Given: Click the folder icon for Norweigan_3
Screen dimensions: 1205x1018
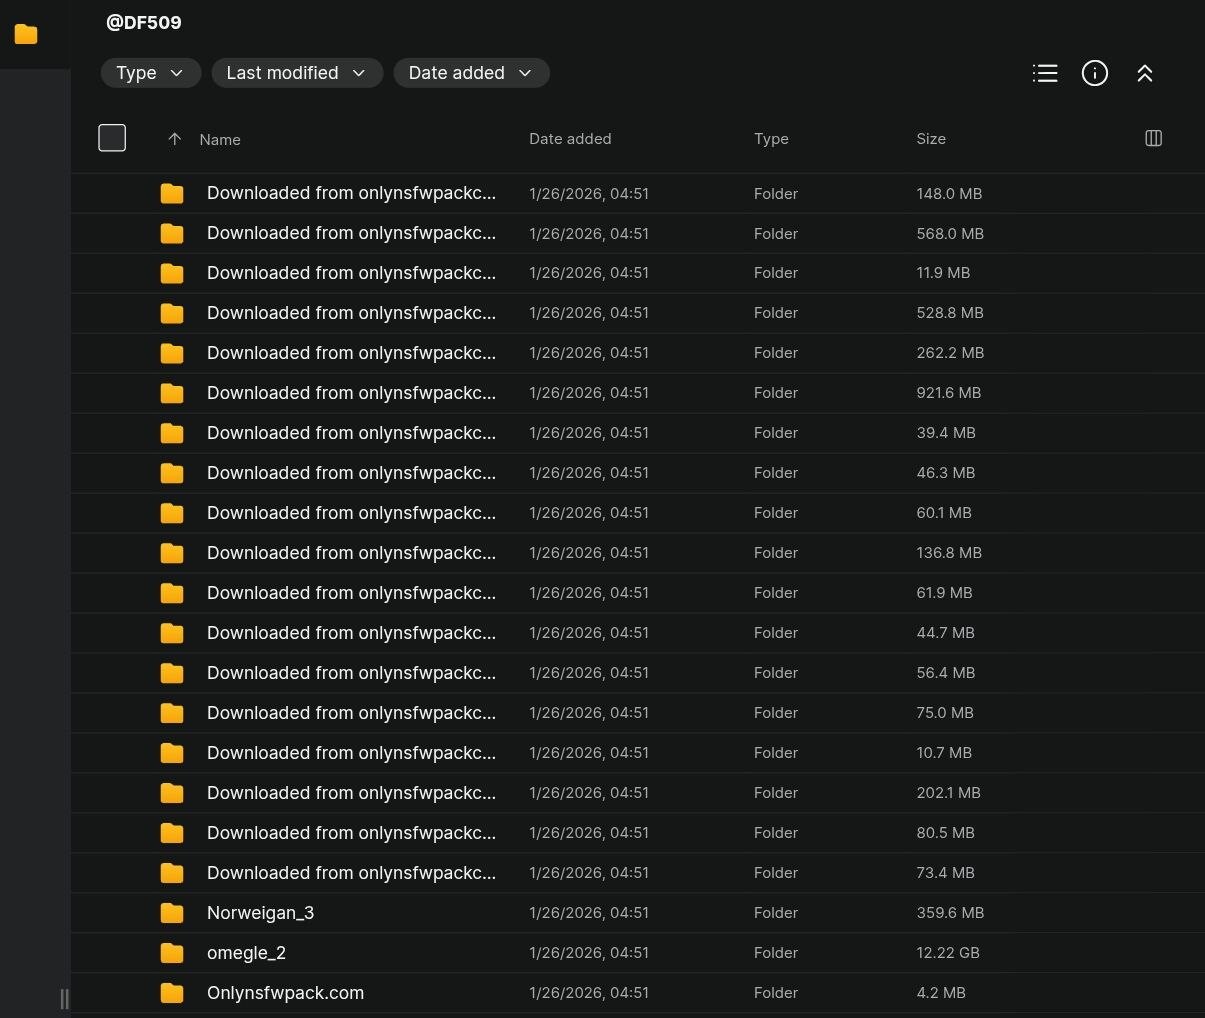Looking at the screenshot, I should click(172, 913).
